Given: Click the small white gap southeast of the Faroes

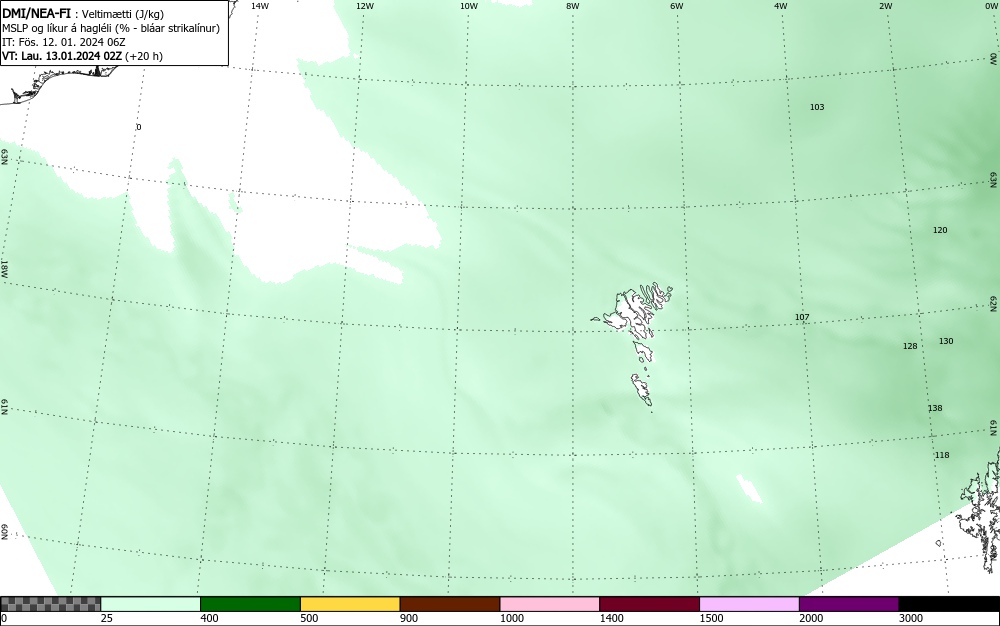Looking at the screenshot, I should click(749, 488).
